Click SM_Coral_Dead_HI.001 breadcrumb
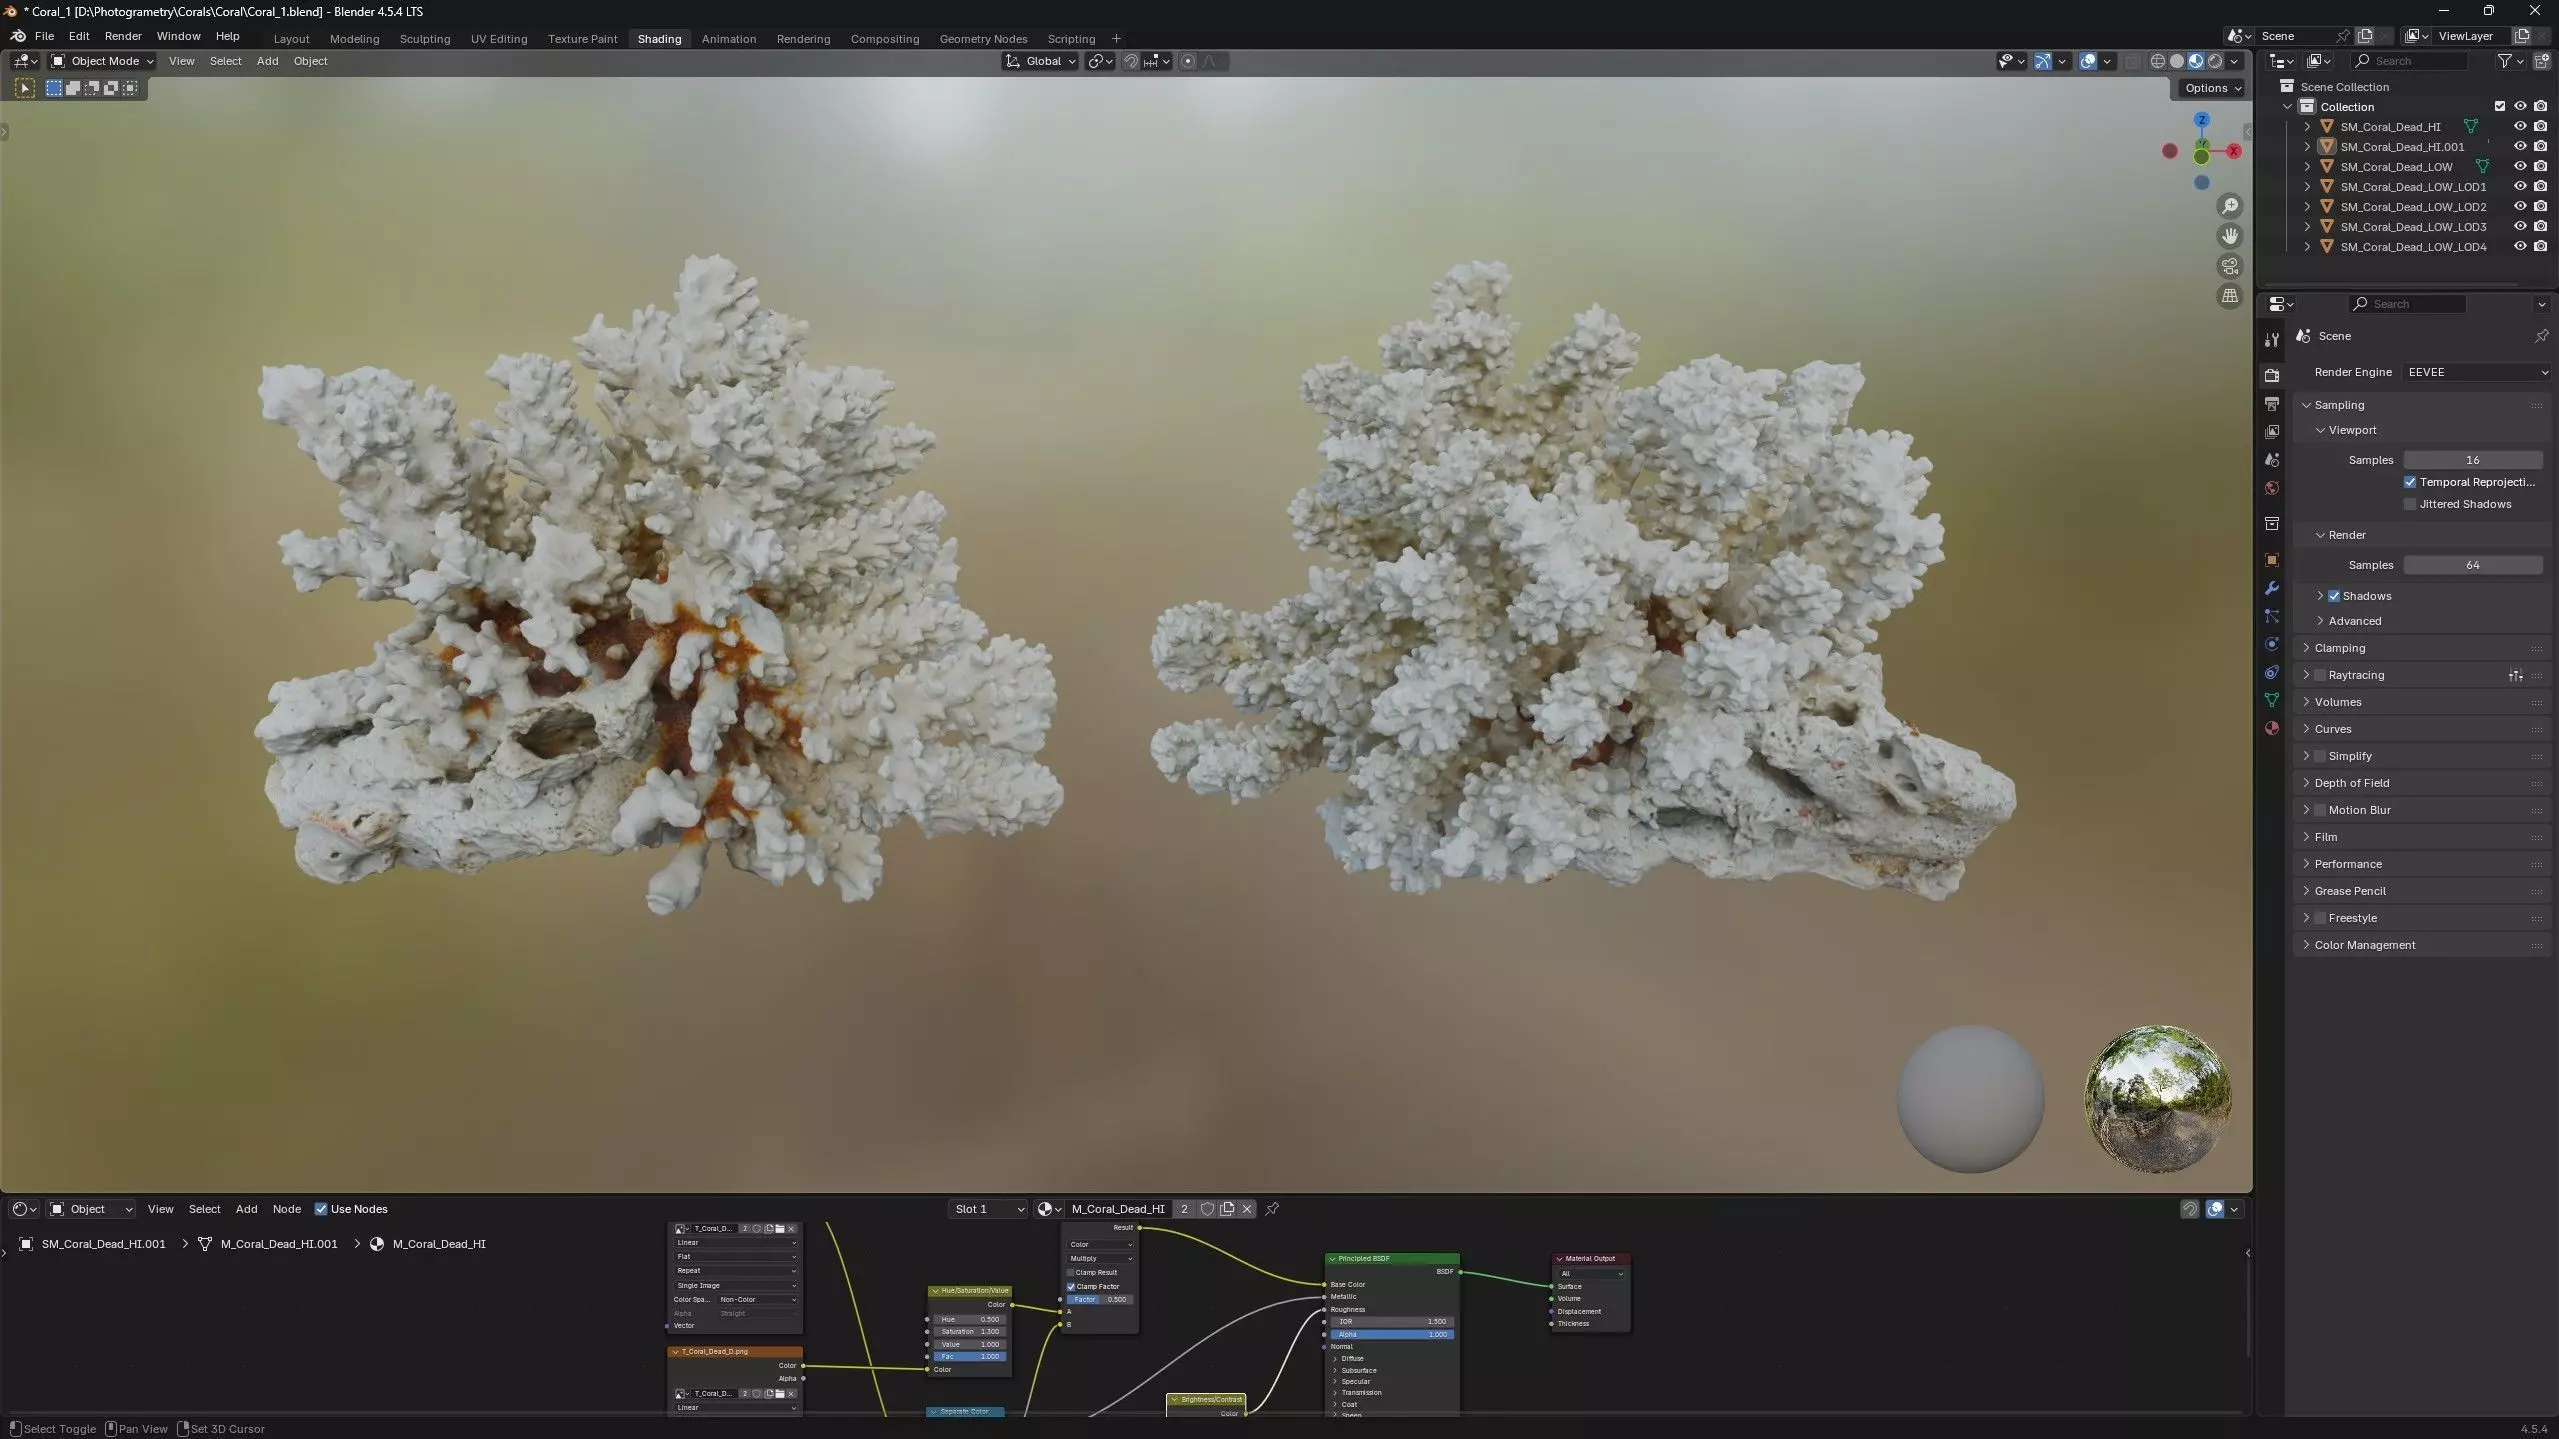The width and height of the screenshot is (2559, 1439). [103, 1244]
